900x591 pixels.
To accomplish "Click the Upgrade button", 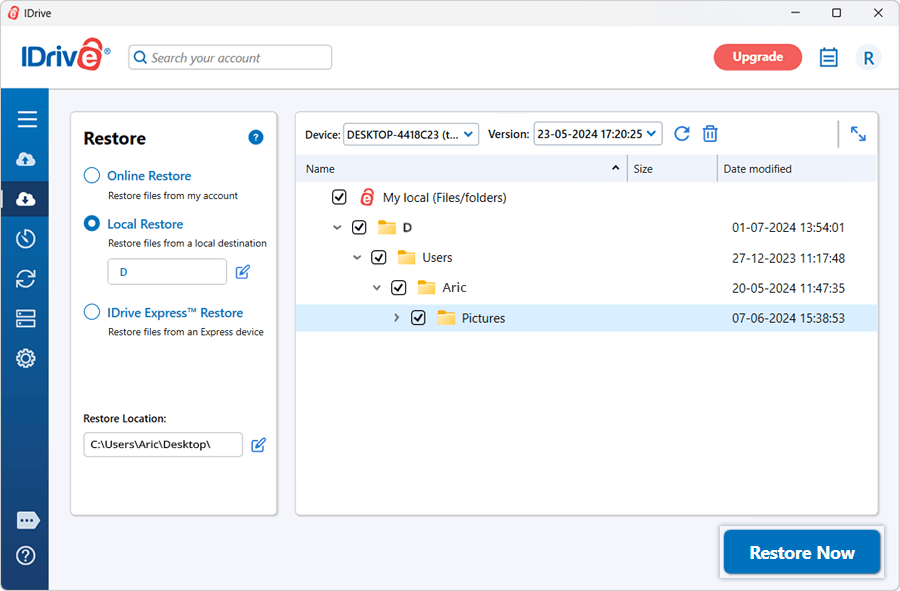I will click(x=758, y=57).
